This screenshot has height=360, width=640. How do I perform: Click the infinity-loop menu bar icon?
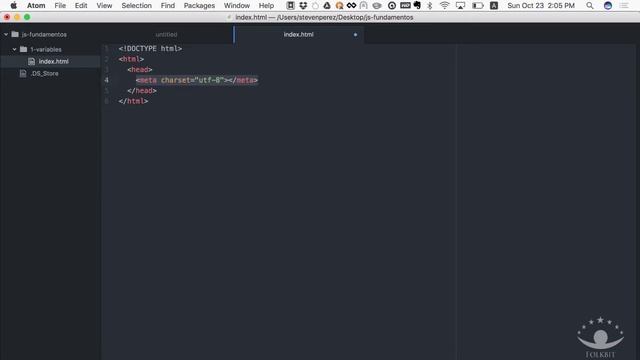point(351,5)
